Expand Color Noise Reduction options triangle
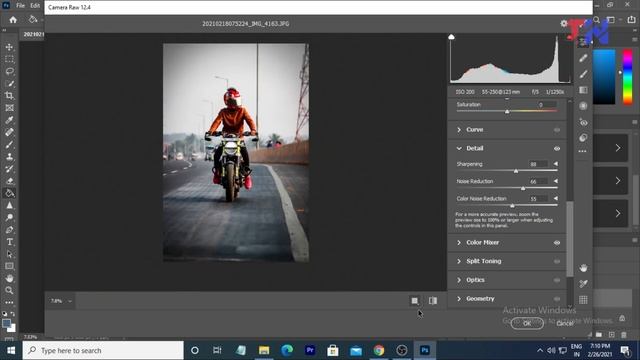 [556, 198]
